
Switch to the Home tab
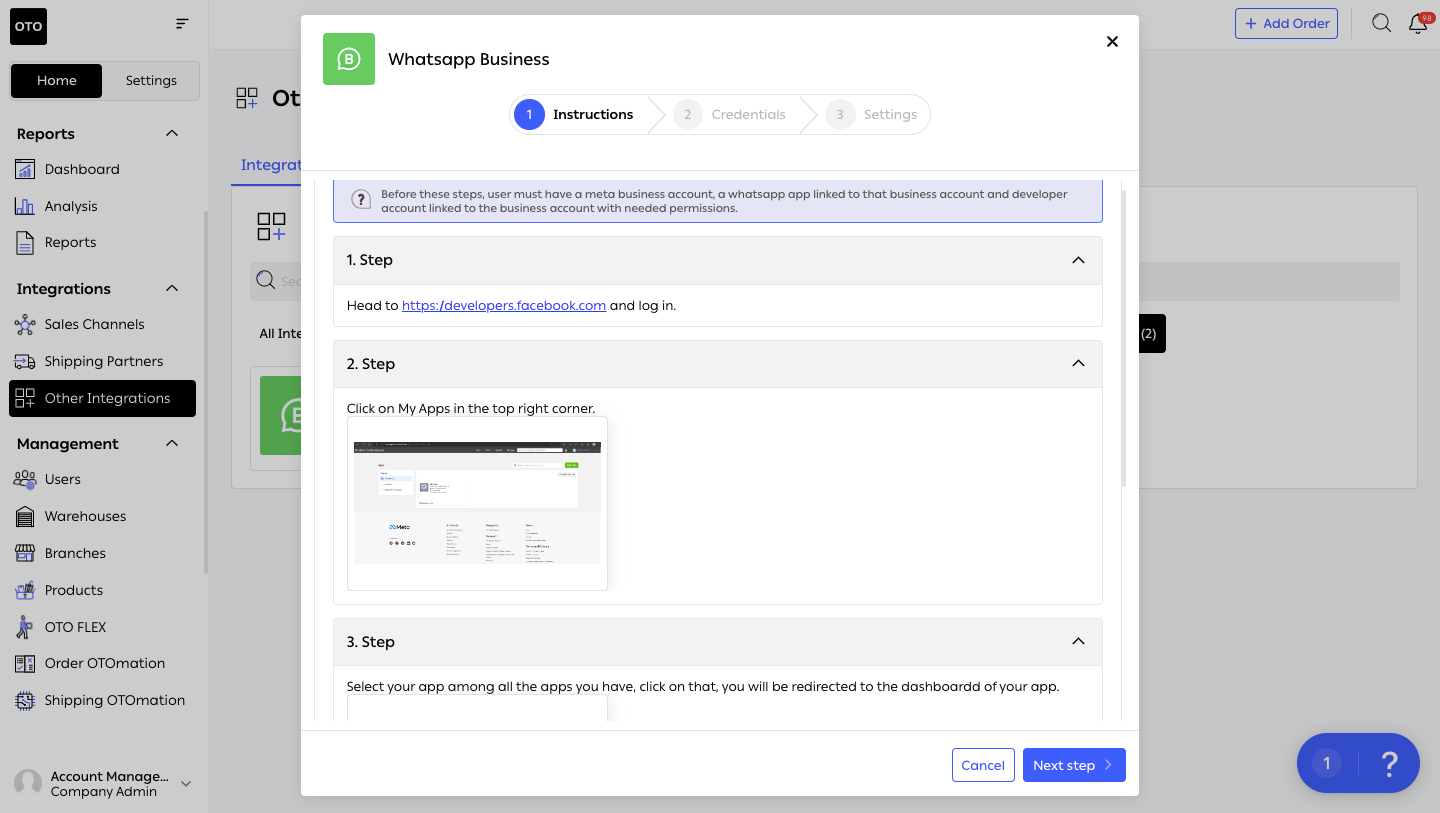tap(57, 81)
